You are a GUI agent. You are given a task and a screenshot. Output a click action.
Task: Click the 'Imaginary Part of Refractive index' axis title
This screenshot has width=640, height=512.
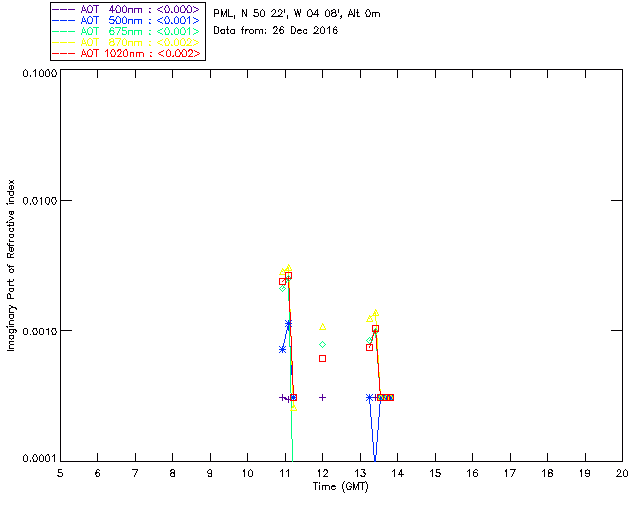point(11,265)
